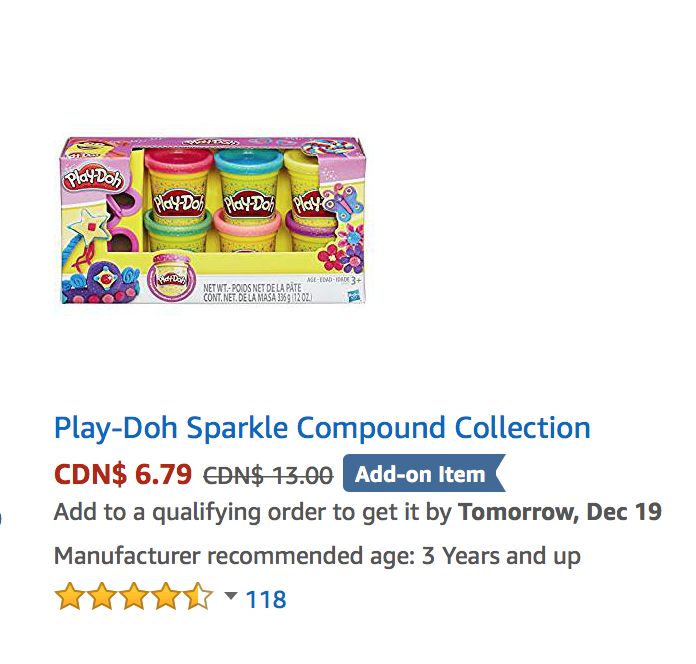Click the net weight label on box

click(257, 293)
